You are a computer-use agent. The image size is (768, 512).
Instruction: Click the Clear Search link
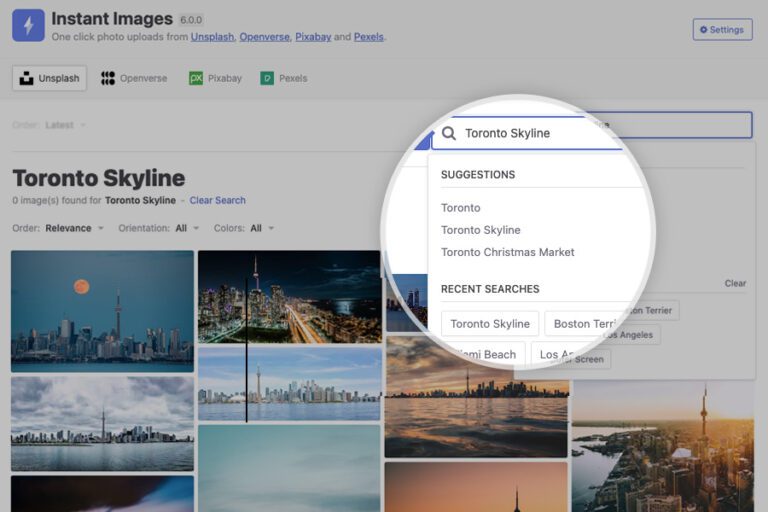pos(217,200)
